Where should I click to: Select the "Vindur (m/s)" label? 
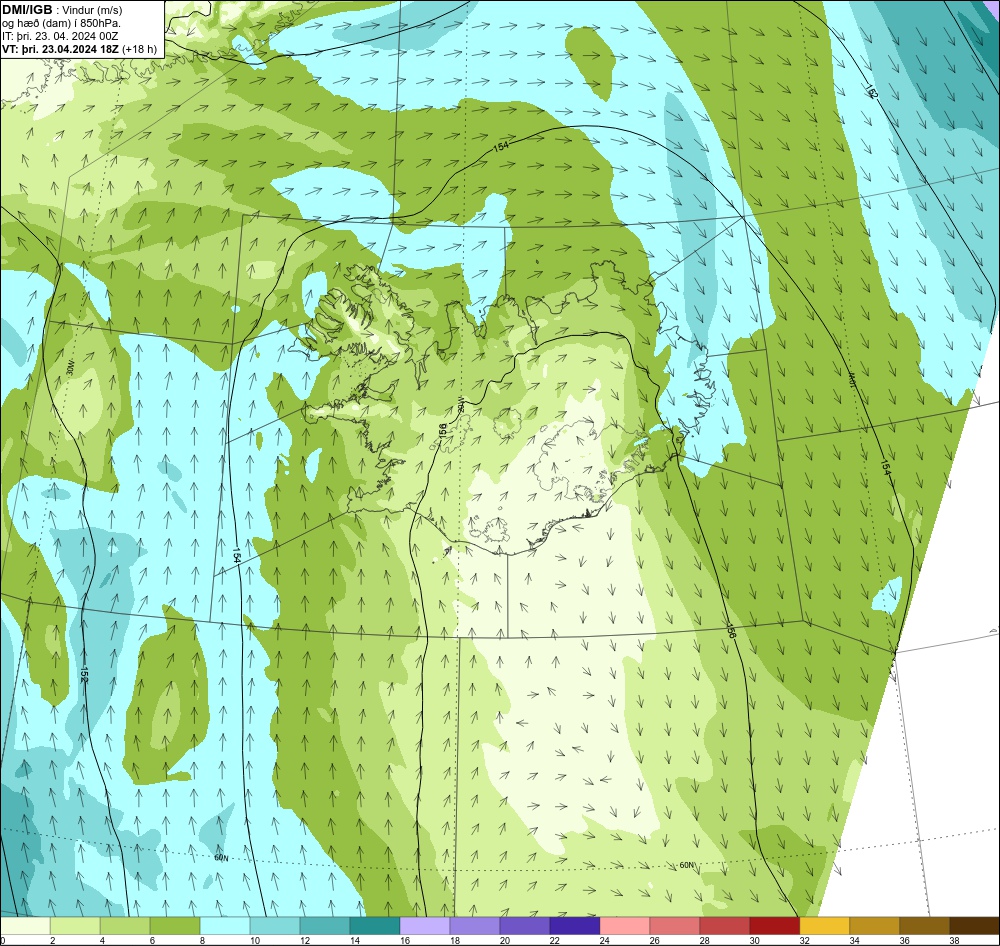coord(92,10)
